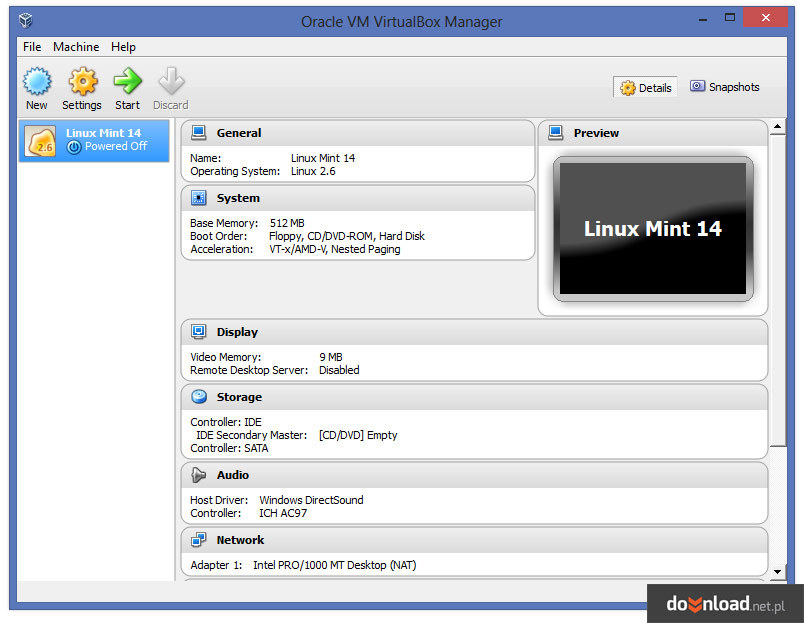The height and width of the screenshot is (623, 804).
Task: Click the Network section adapters icon
Action: click(x=198, y=540)
